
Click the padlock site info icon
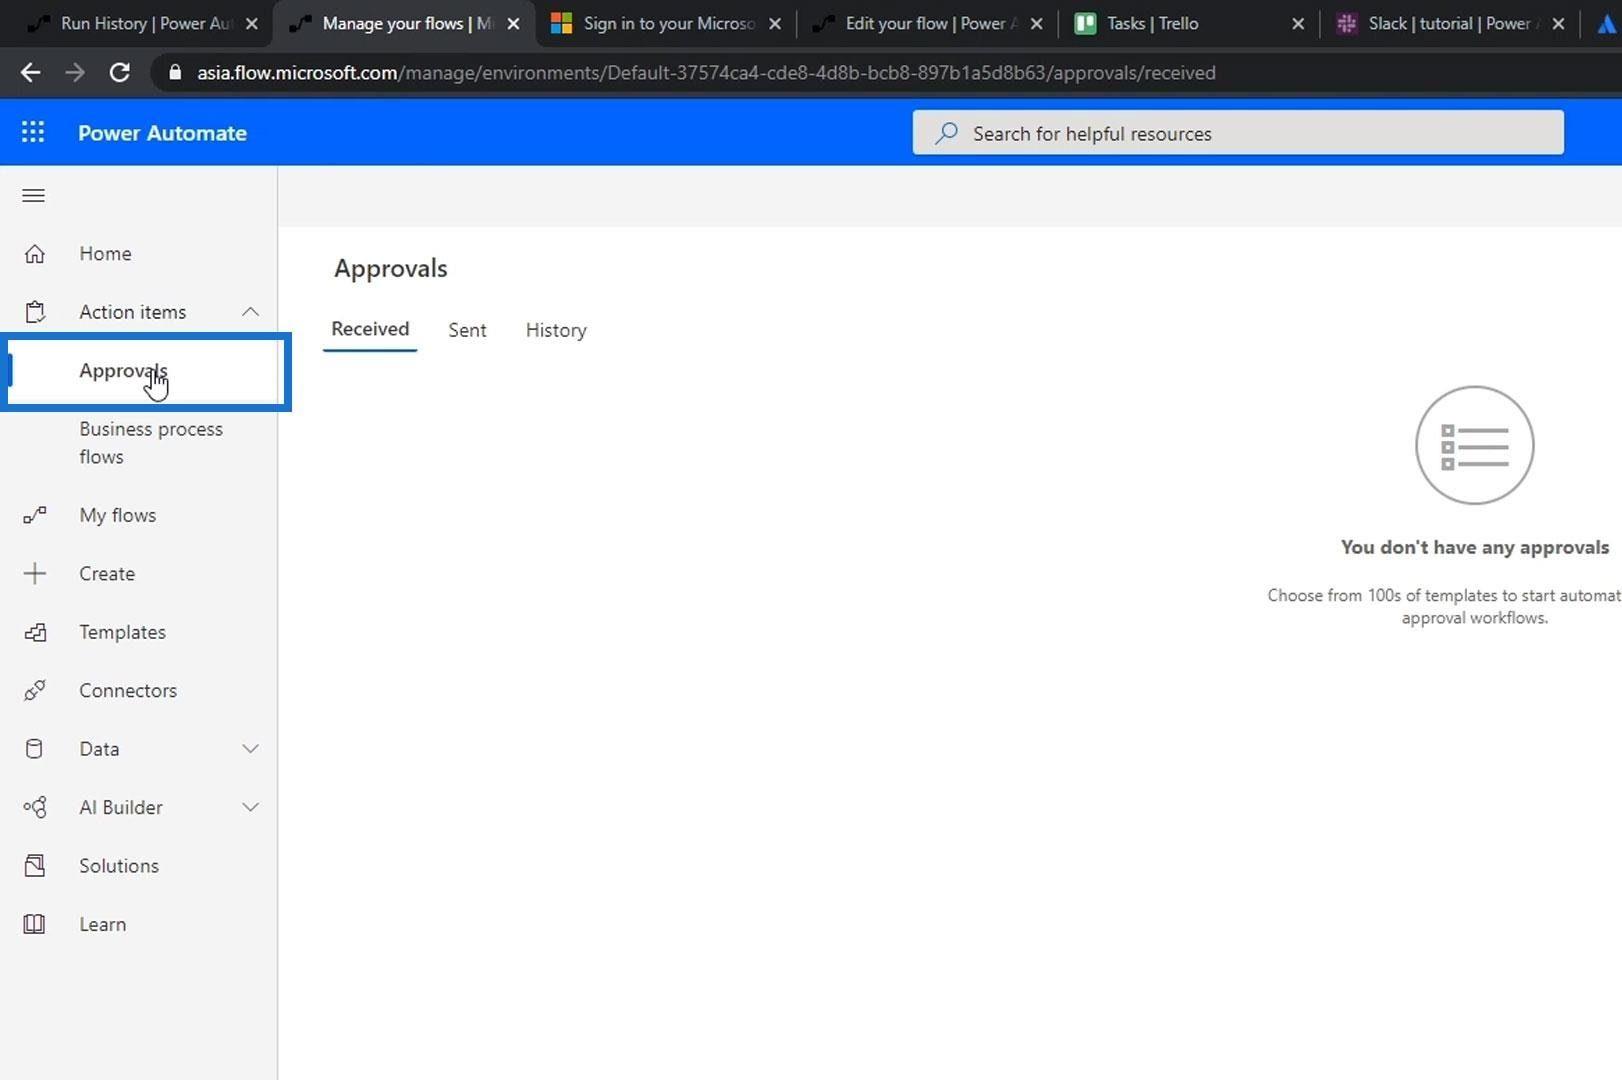tap(175, 72)
